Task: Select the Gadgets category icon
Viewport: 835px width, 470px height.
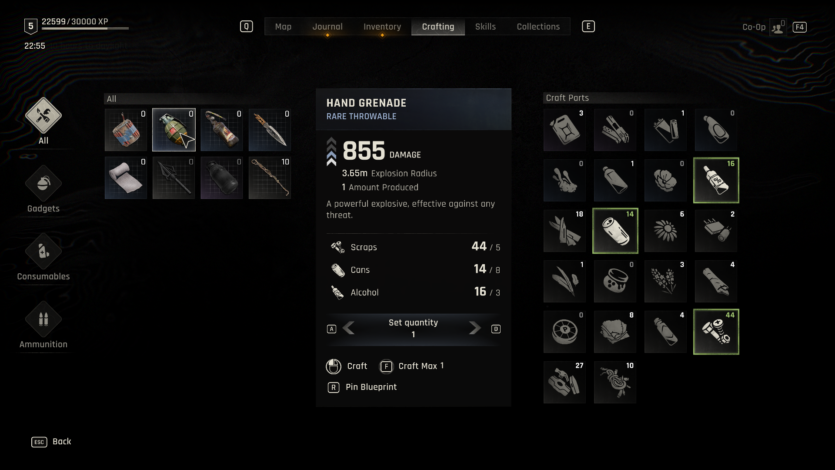Action: click(43, 184)
